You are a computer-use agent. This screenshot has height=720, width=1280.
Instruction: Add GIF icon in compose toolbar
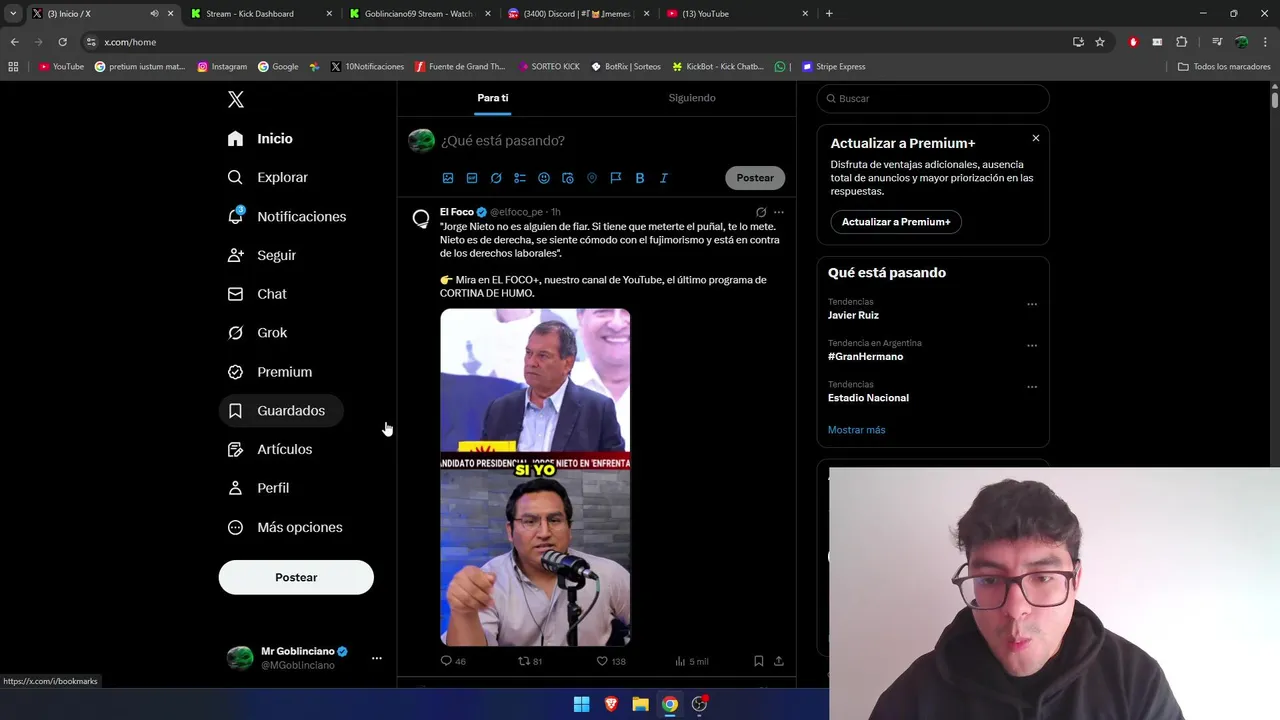(472, 178)
